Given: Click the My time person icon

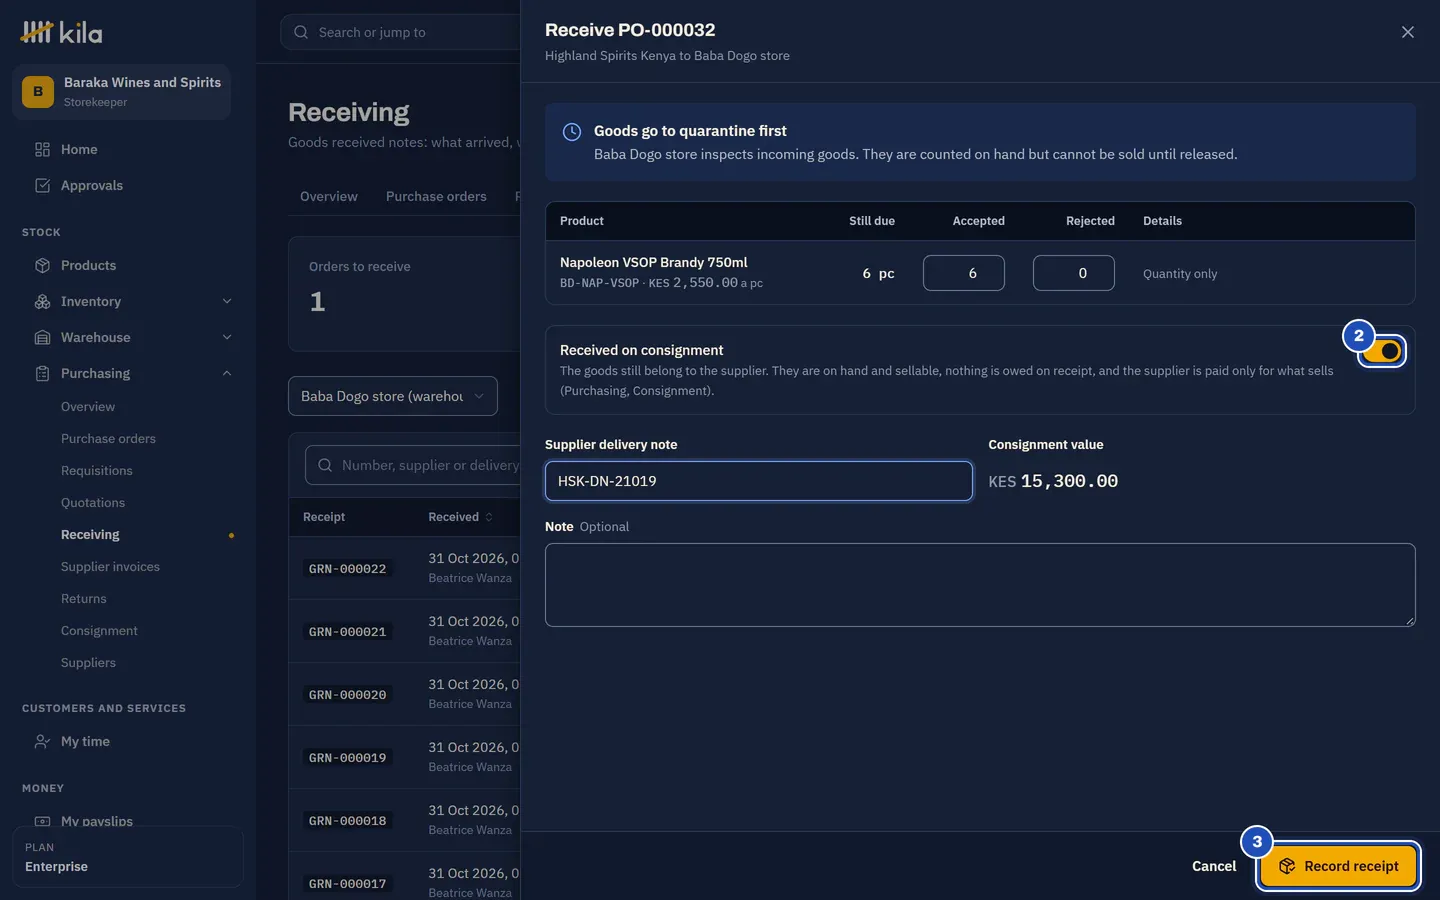Looking at the screenshot, I should (x=42, y=741).
